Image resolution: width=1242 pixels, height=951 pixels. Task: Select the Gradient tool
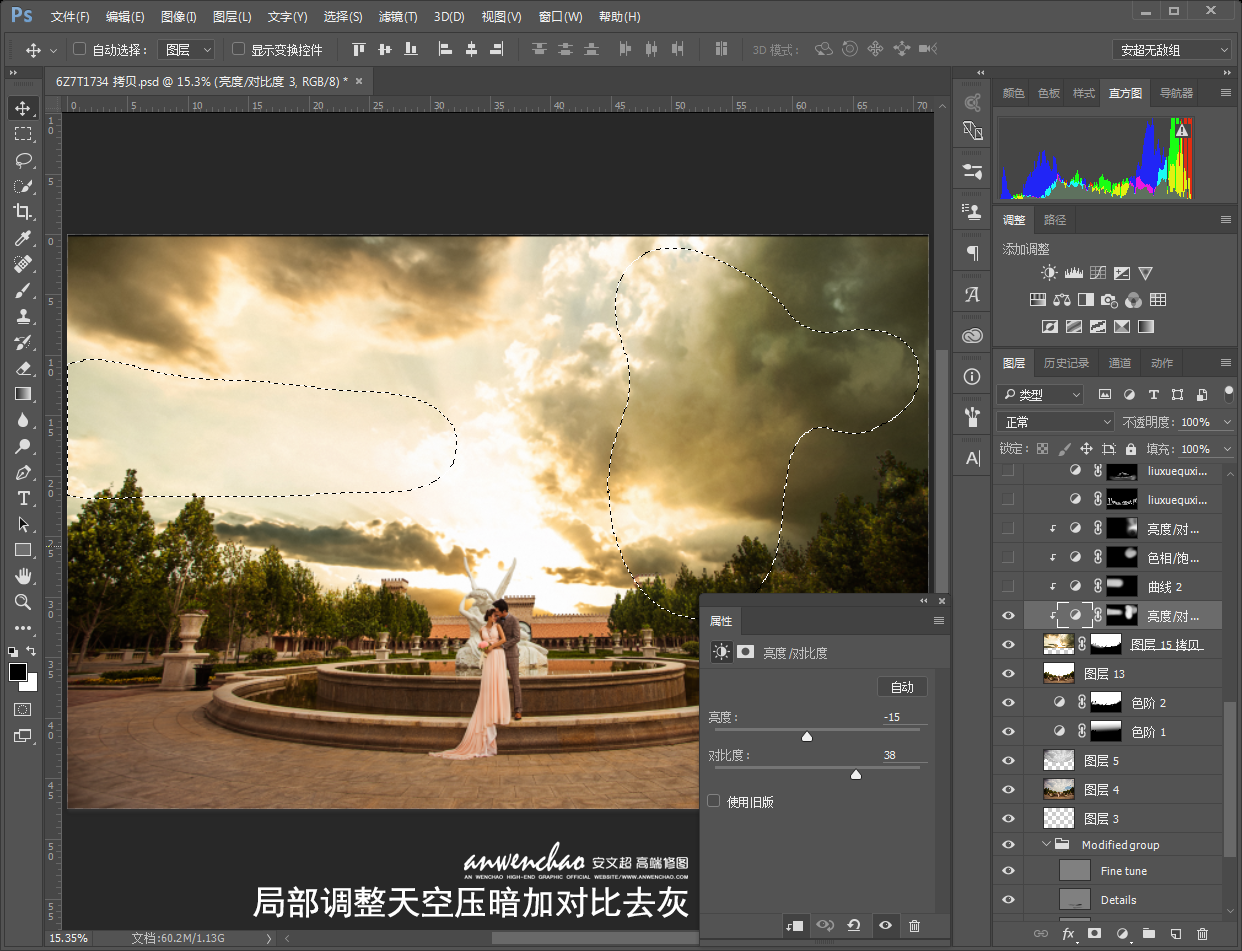point(23,394)
